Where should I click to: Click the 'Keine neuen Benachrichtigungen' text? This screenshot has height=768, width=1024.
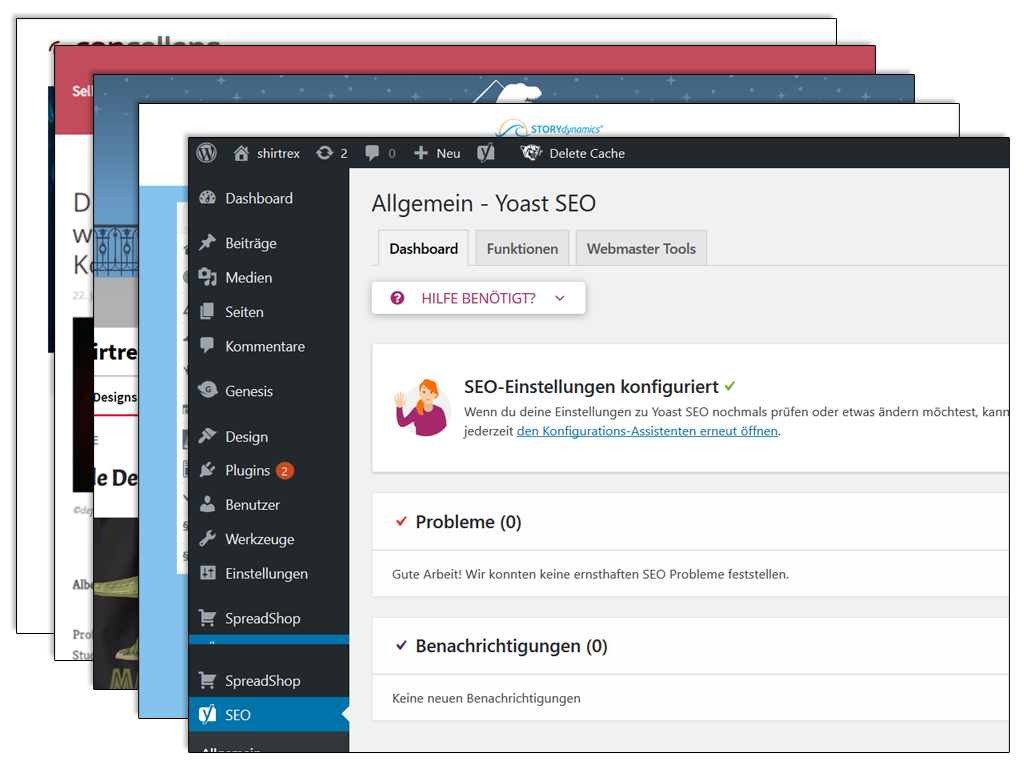pyautogui.click(x=486, y=698)
